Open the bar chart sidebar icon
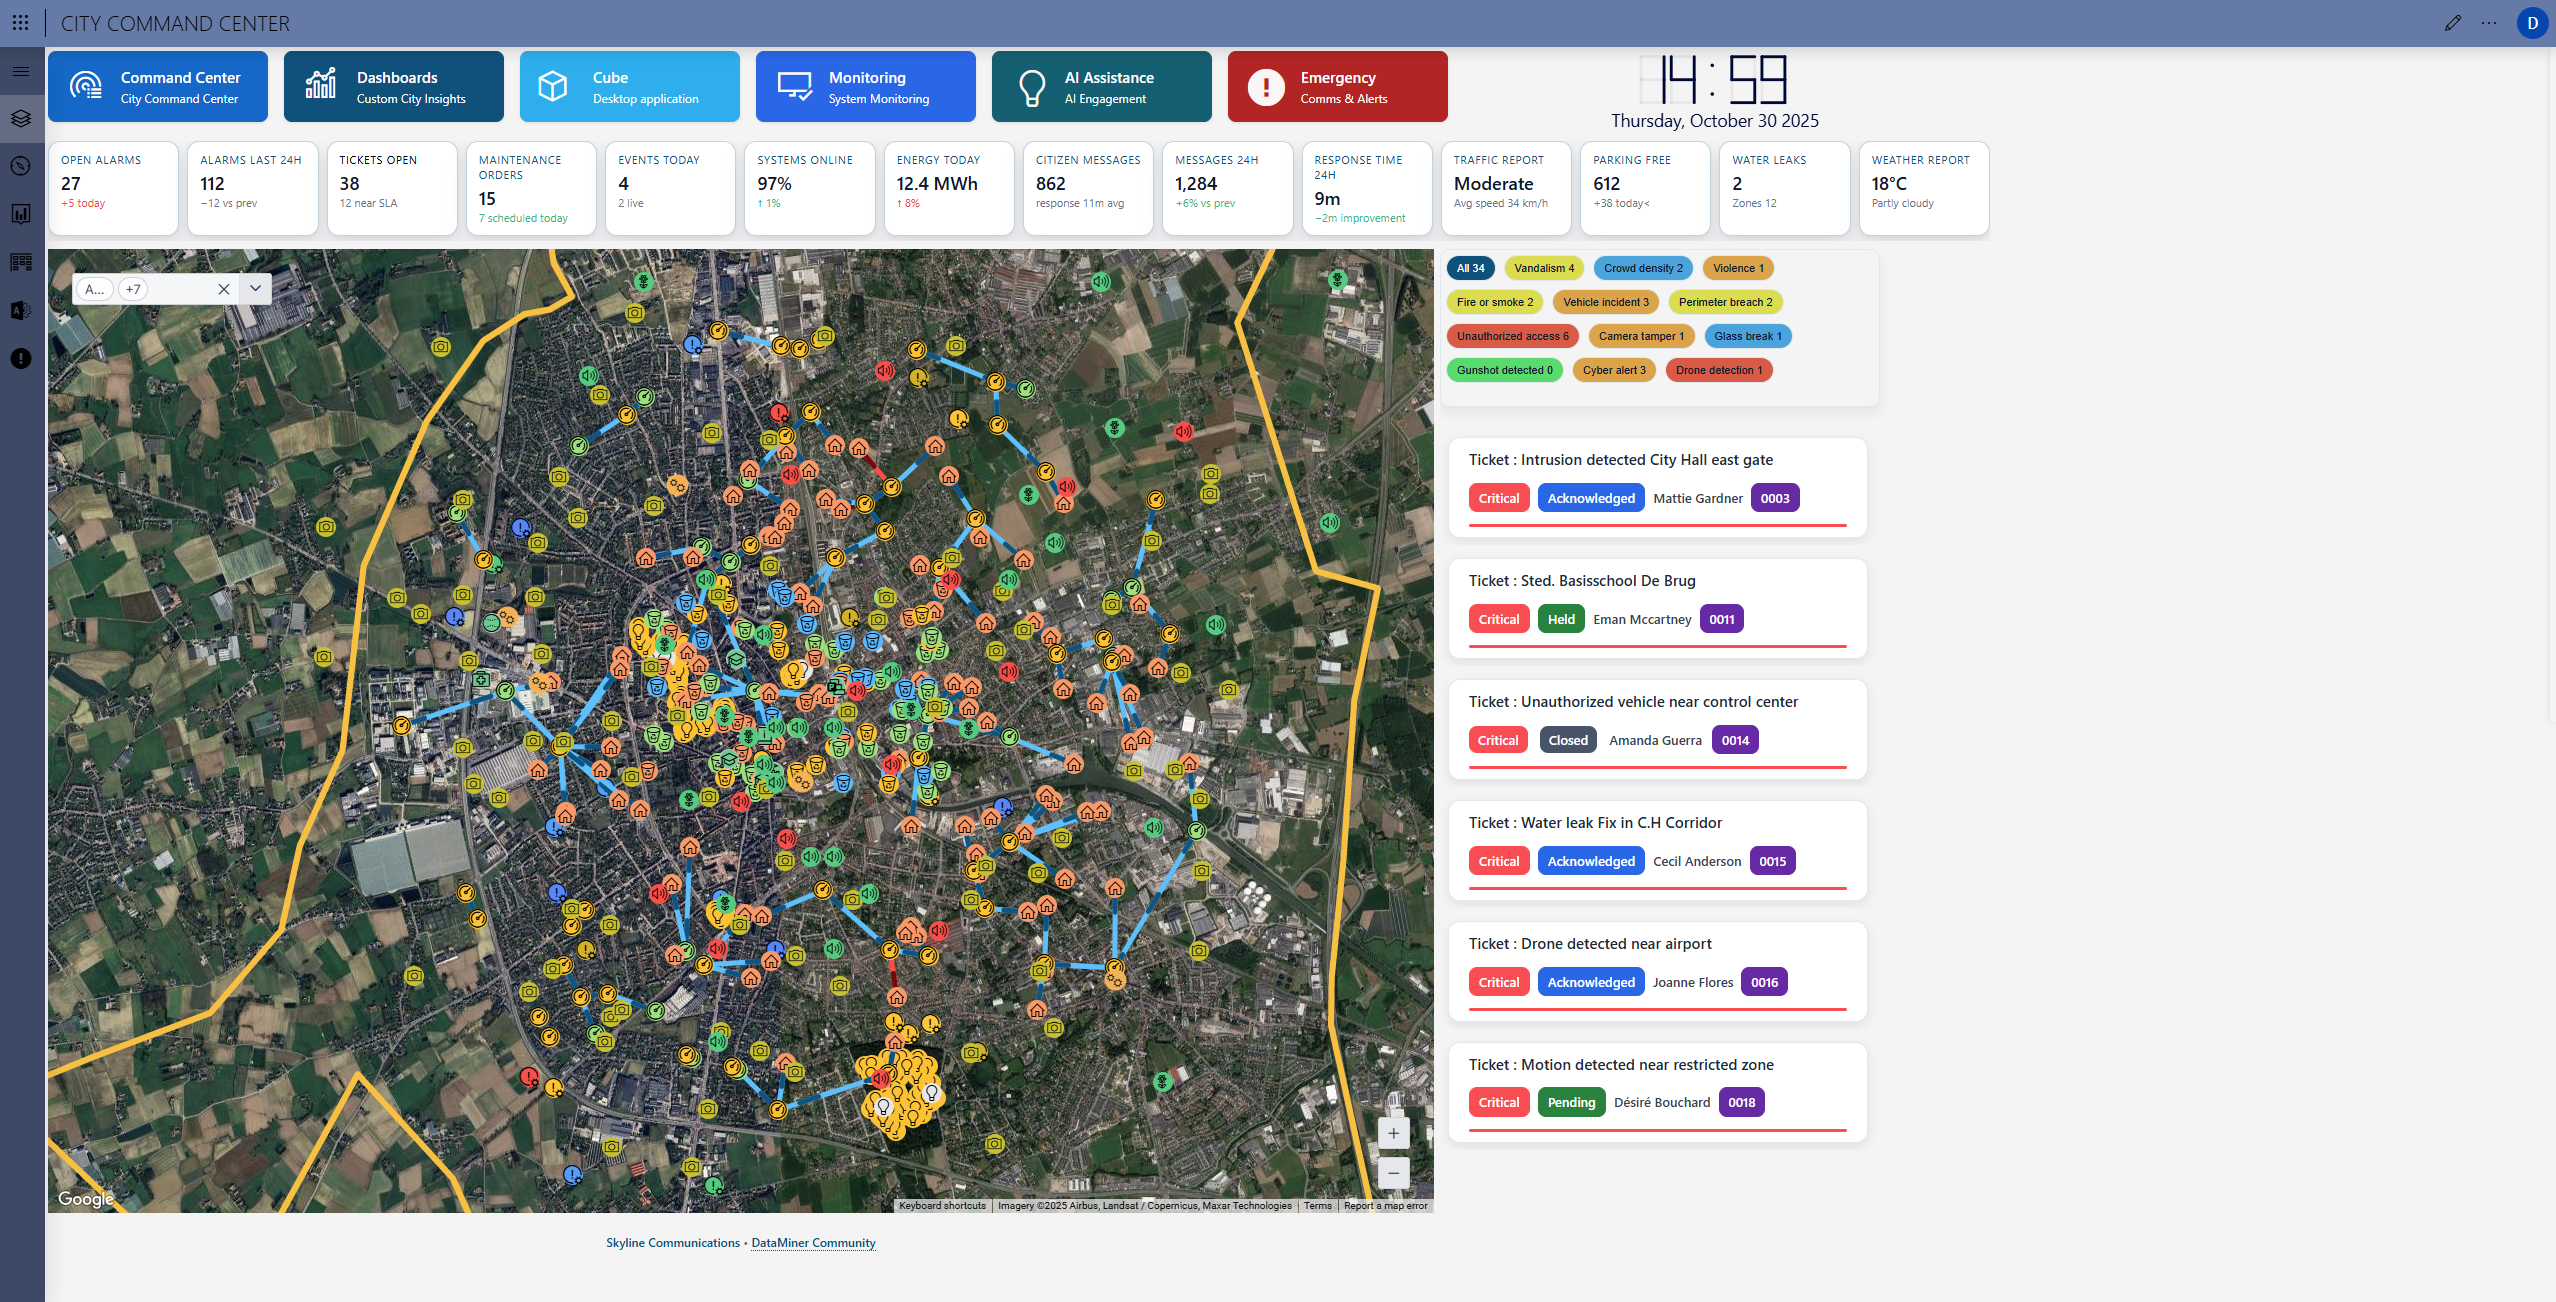The image size is (2556, 1302). [21, 214]
